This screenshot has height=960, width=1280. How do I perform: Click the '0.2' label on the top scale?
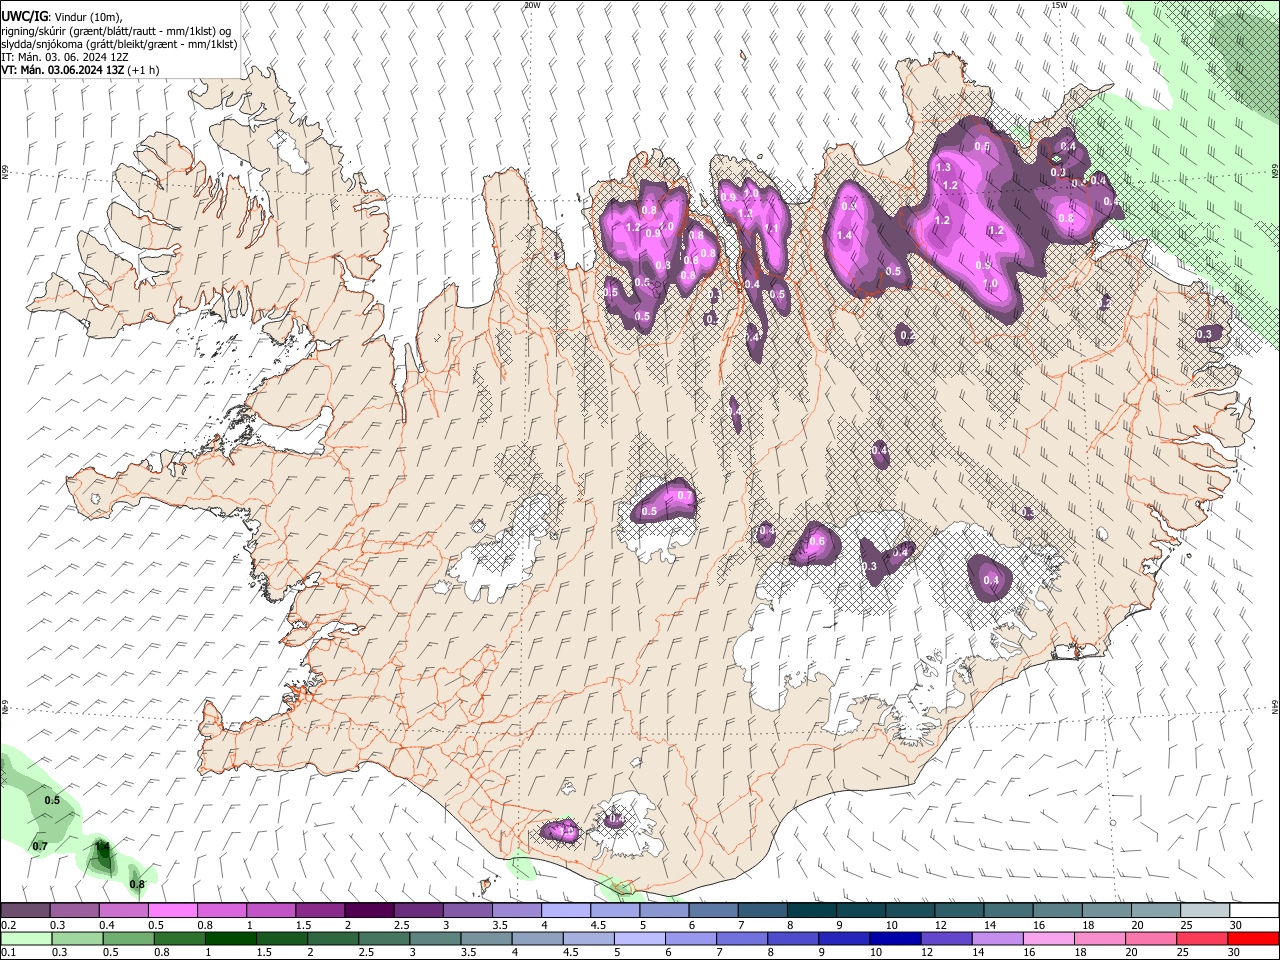pyautogui.click(x=9, y=925)
